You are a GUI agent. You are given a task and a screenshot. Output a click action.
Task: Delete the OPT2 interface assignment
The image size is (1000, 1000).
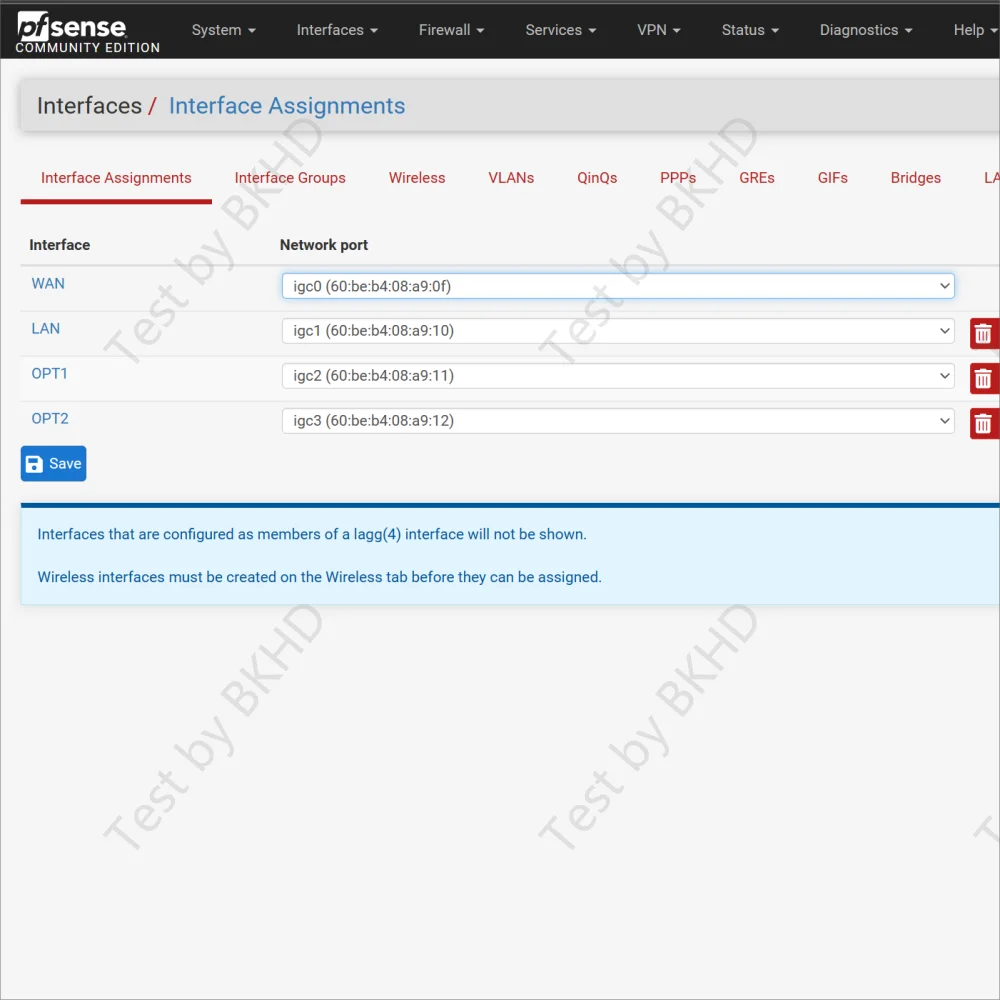coord(983,423)
